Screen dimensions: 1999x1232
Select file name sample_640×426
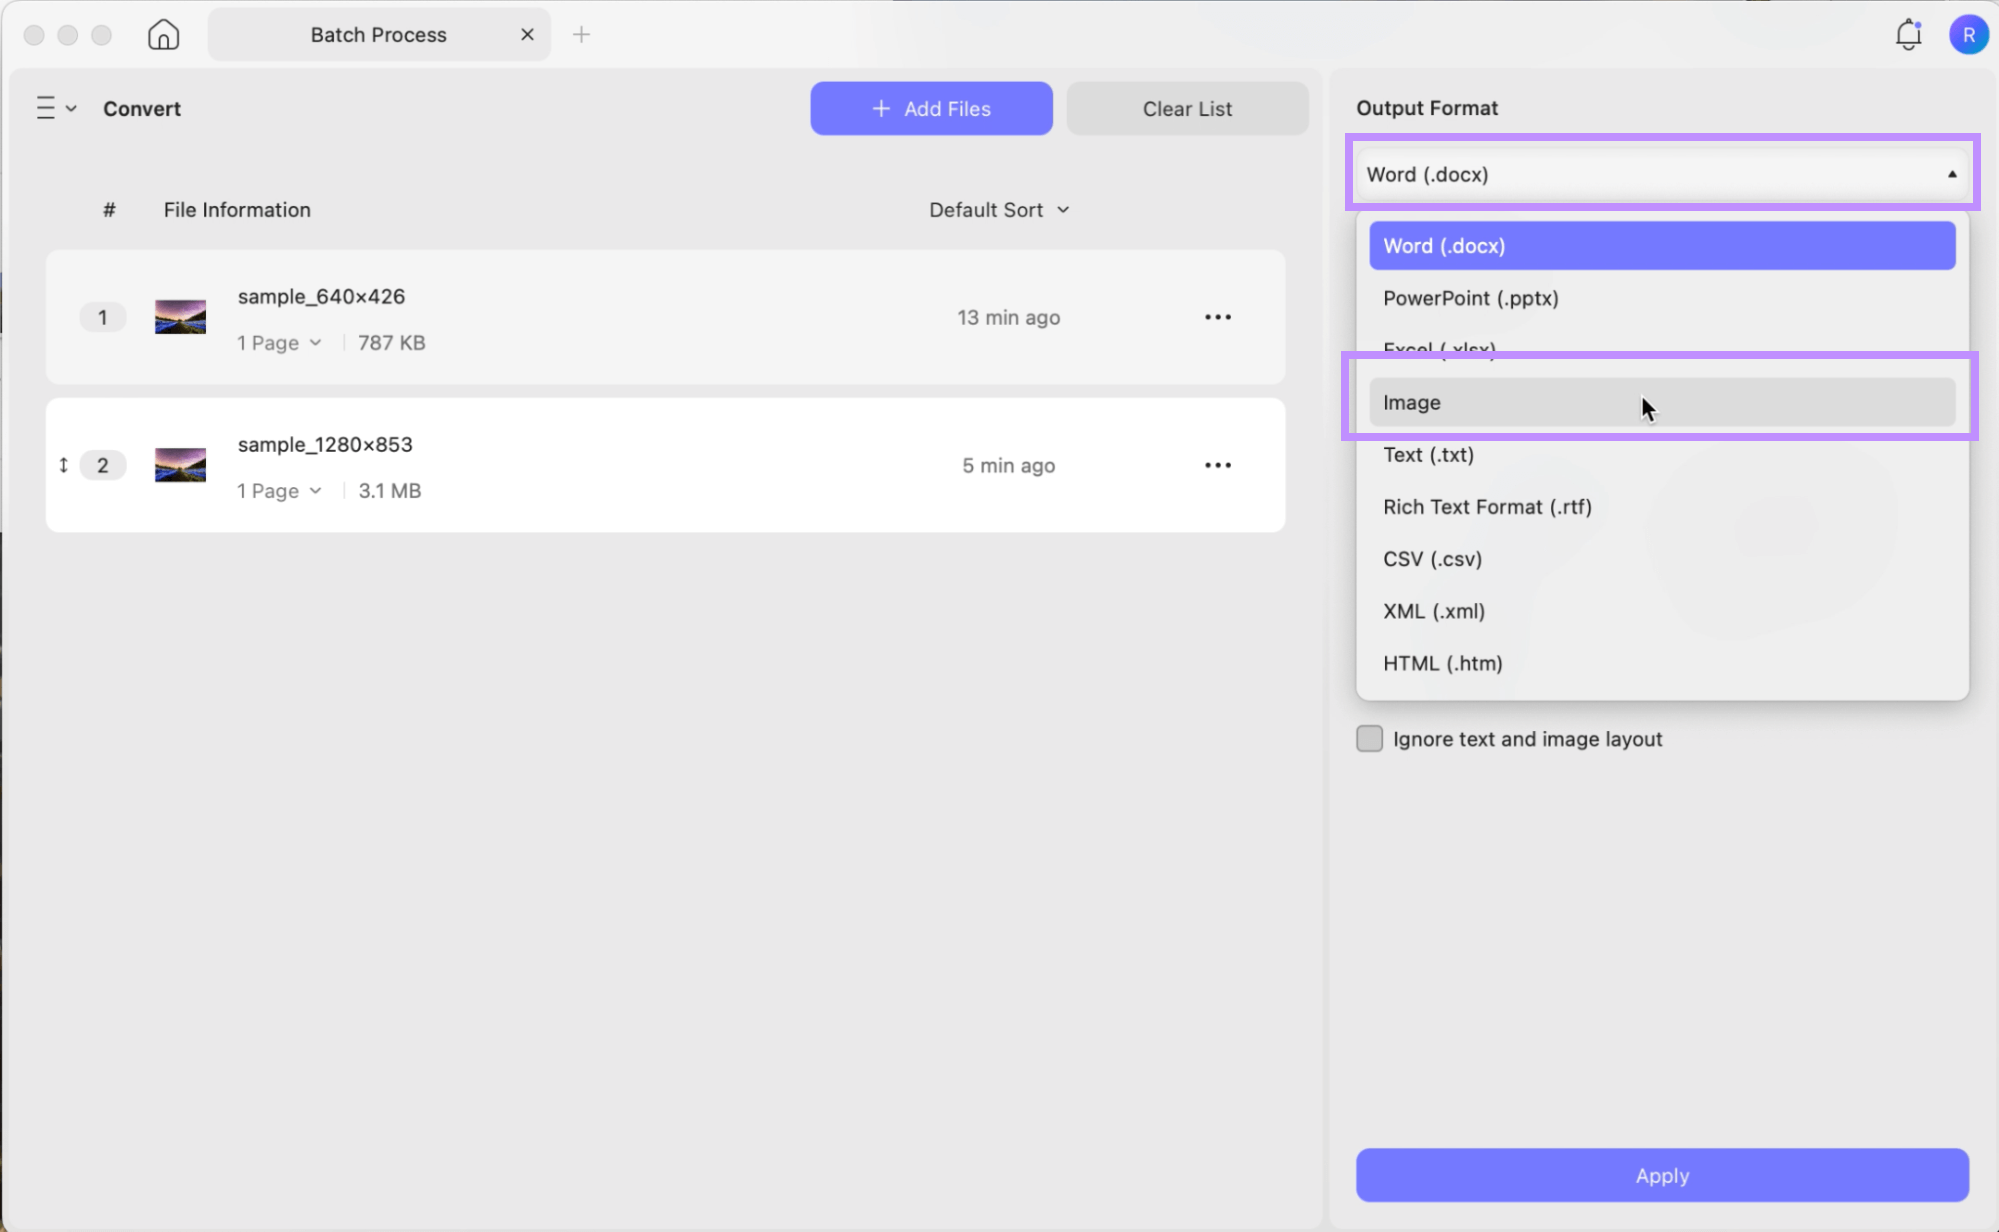[321, 297]
